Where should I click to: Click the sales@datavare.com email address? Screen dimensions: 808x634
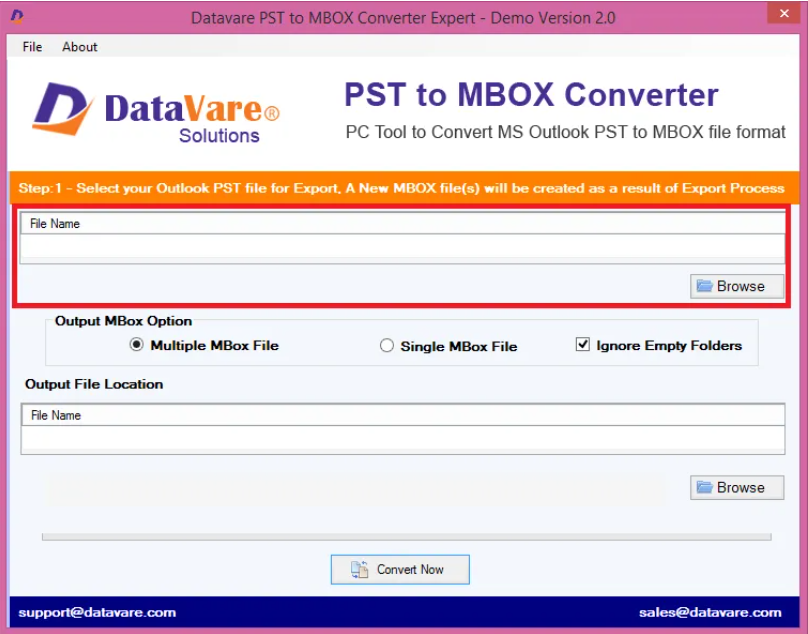point(710,612)
